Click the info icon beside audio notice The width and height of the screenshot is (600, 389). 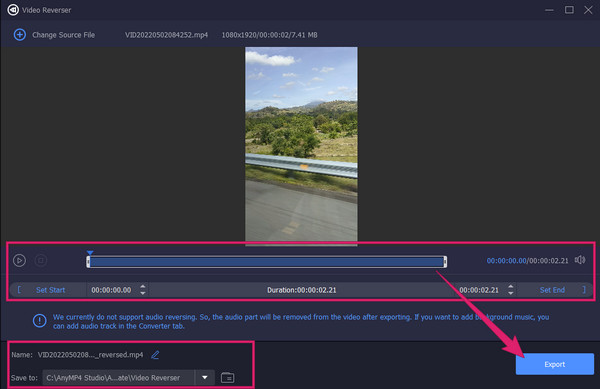pos(39,321)
